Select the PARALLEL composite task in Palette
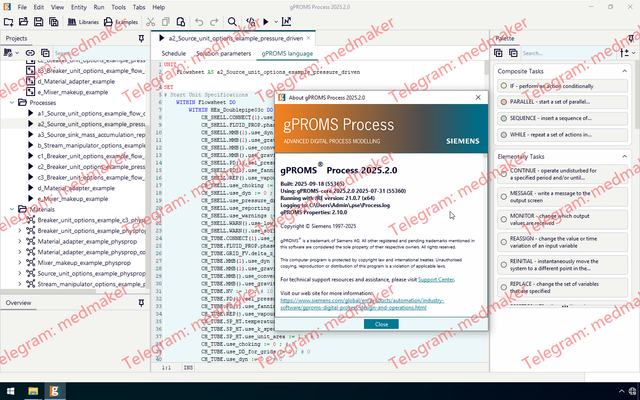Screen dimensions: 640x400 pyautogui.click(x=562, y=102)
